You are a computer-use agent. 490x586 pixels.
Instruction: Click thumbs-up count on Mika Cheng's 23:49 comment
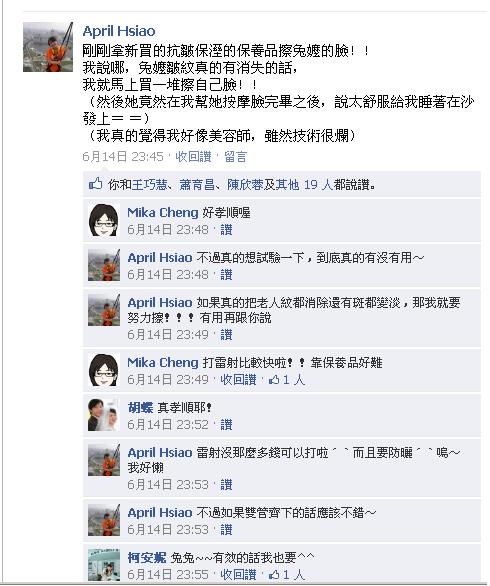point(287,380)
